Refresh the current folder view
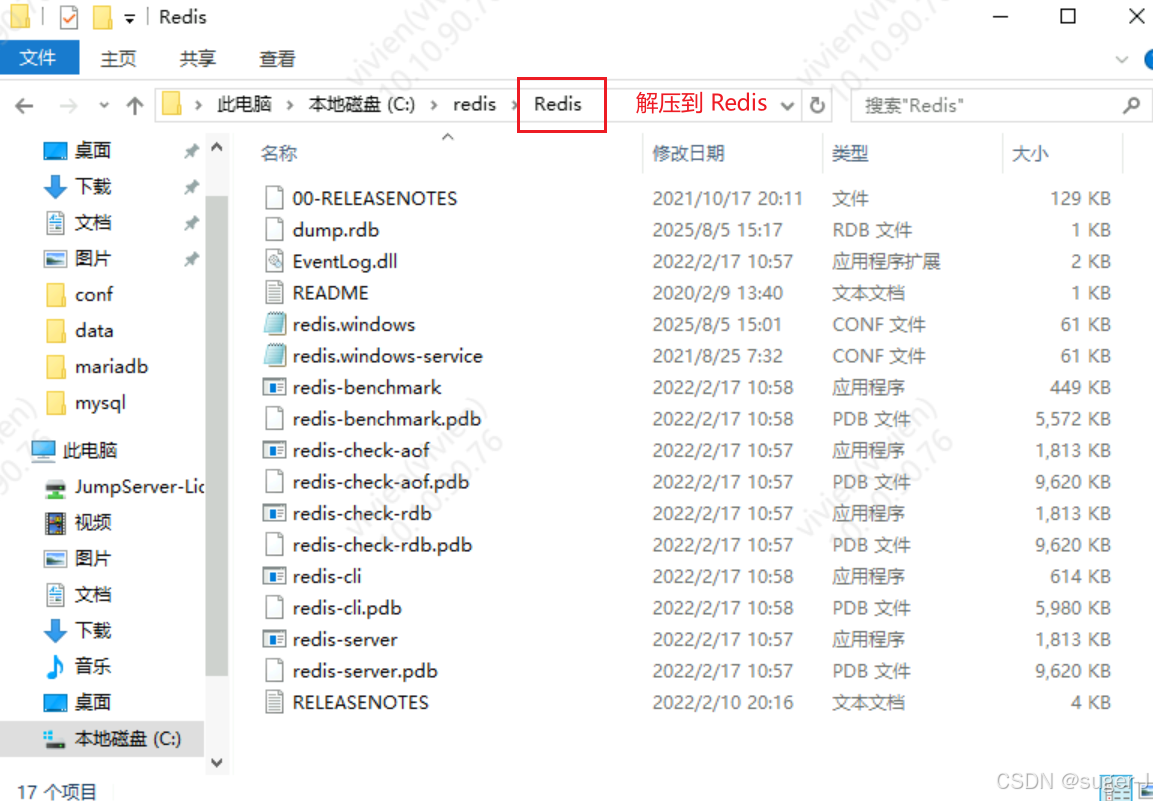Image resolution: width=1153 pixels, height=801 pixels. point(817,106)
